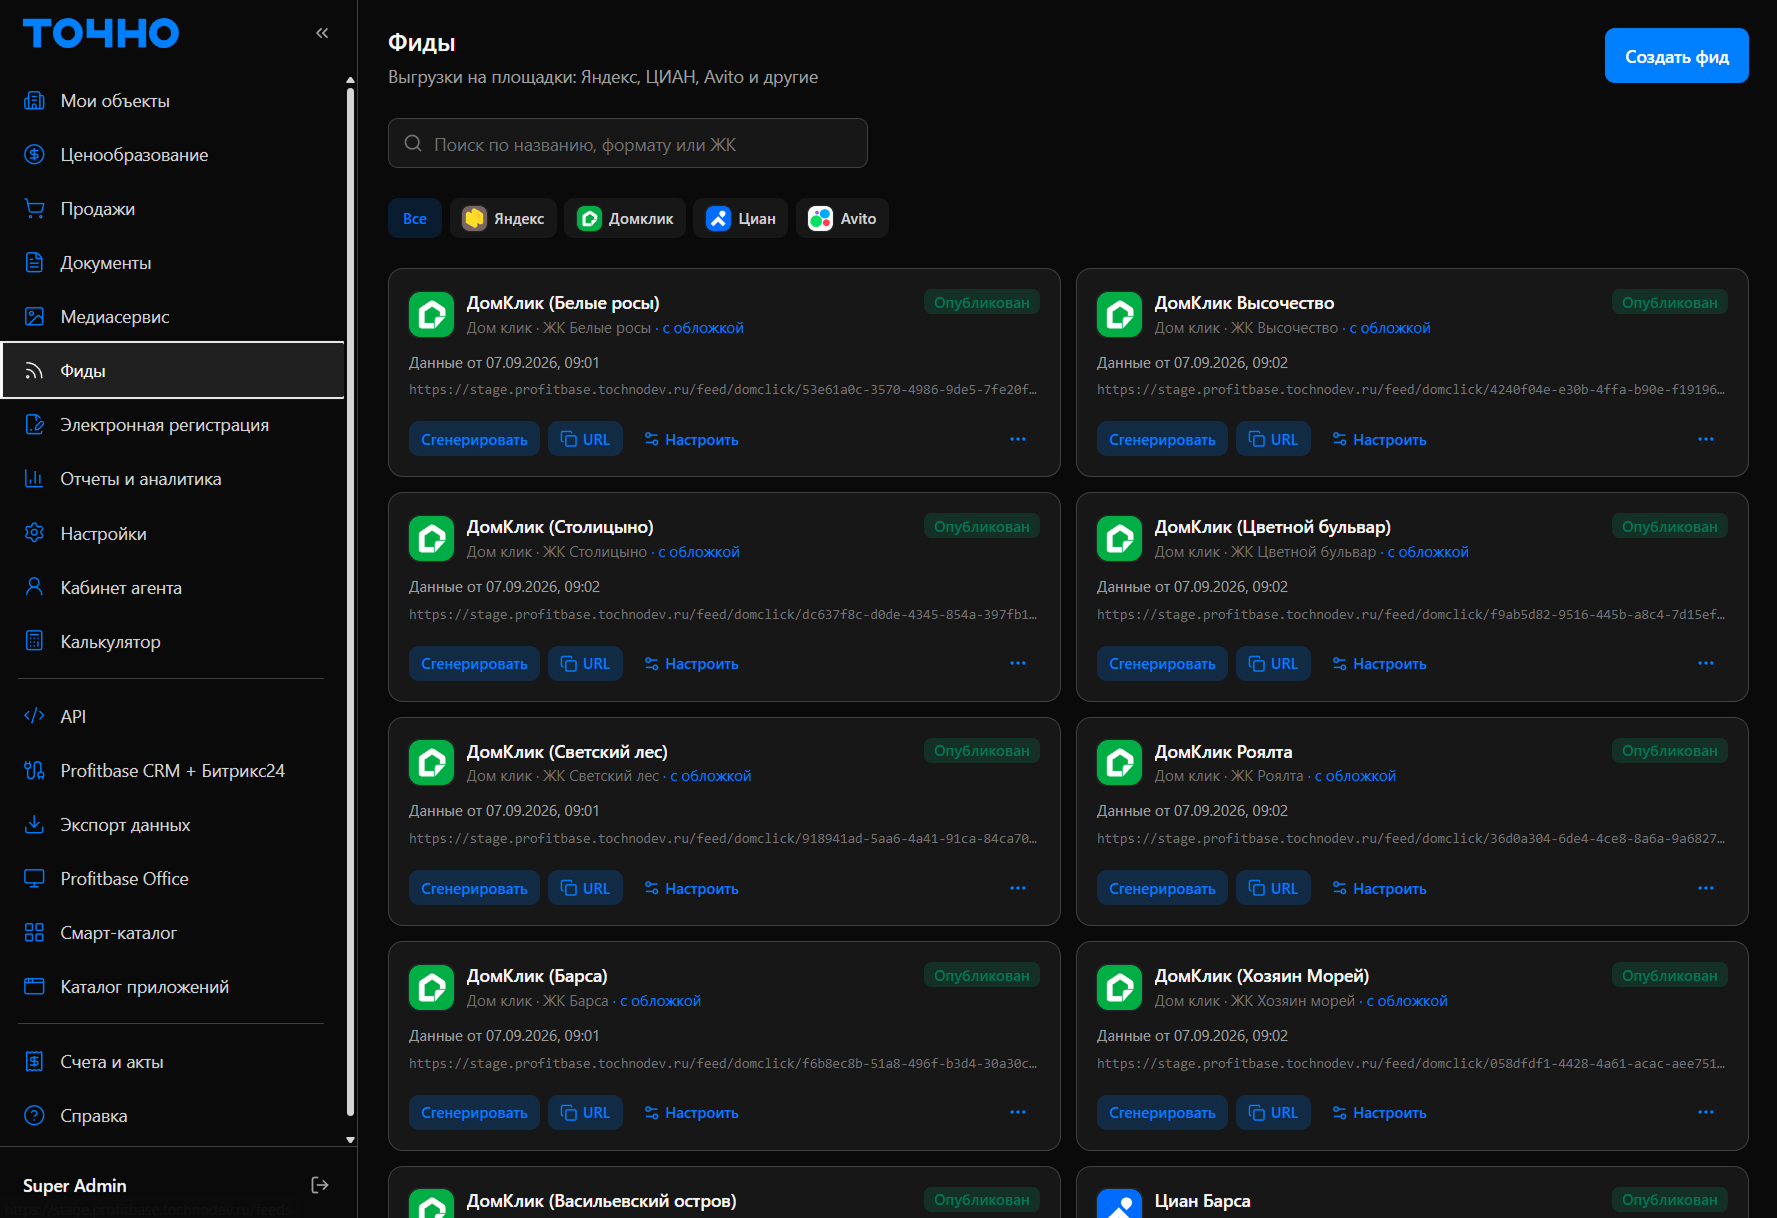This screenshot has width=1777, height=1218.
Task: Select the Все filter tab
Action: click(415, 219)
